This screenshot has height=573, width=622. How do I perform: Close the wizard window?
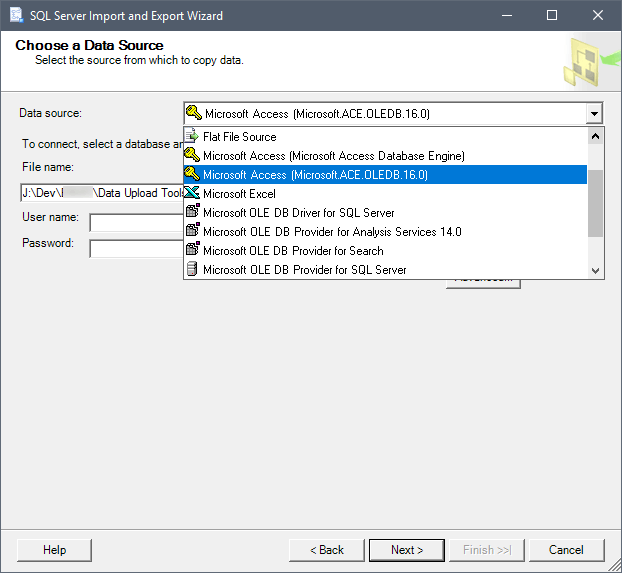tap(597, 15)
